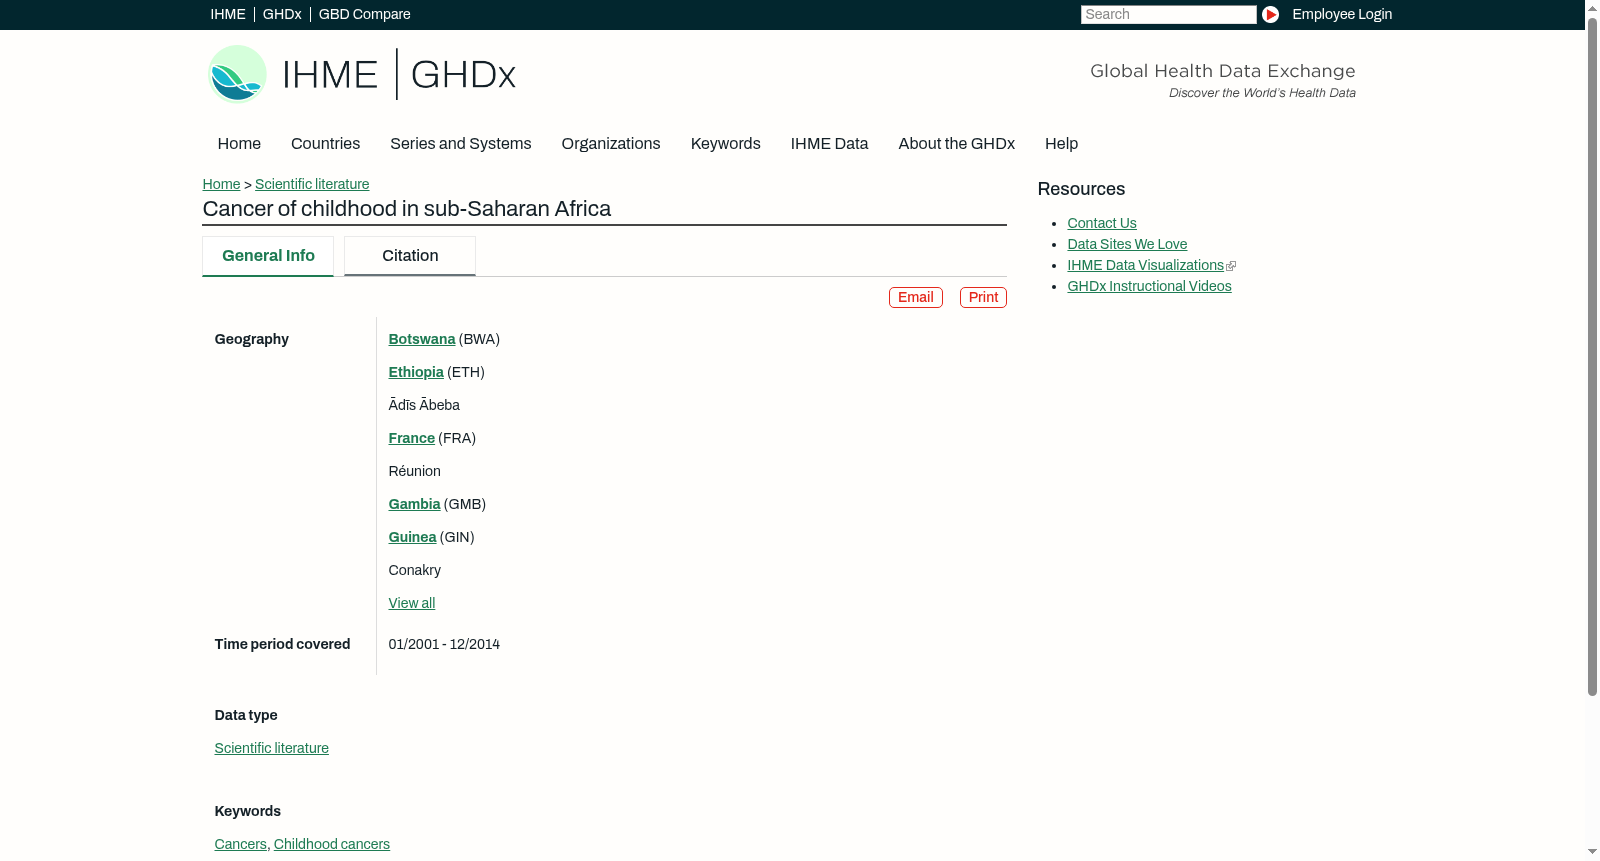Viewport: 1600px width, 861px height.
Task: Open GBD Compare in top bar
Action: (x=364, y=14)
